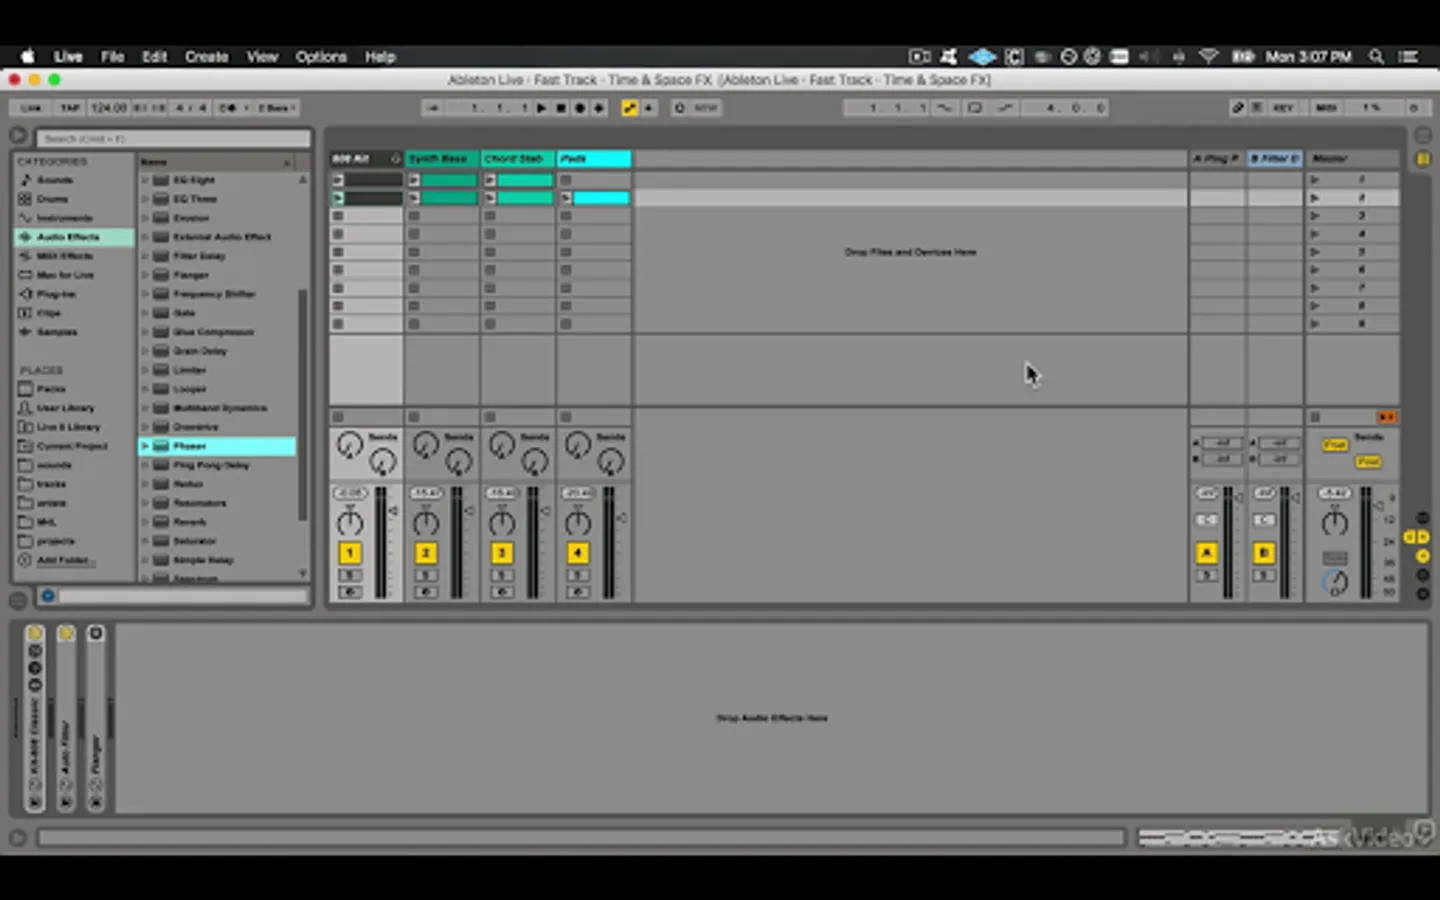Open the File menu
Screen dimensions: 1440x900
112,57
